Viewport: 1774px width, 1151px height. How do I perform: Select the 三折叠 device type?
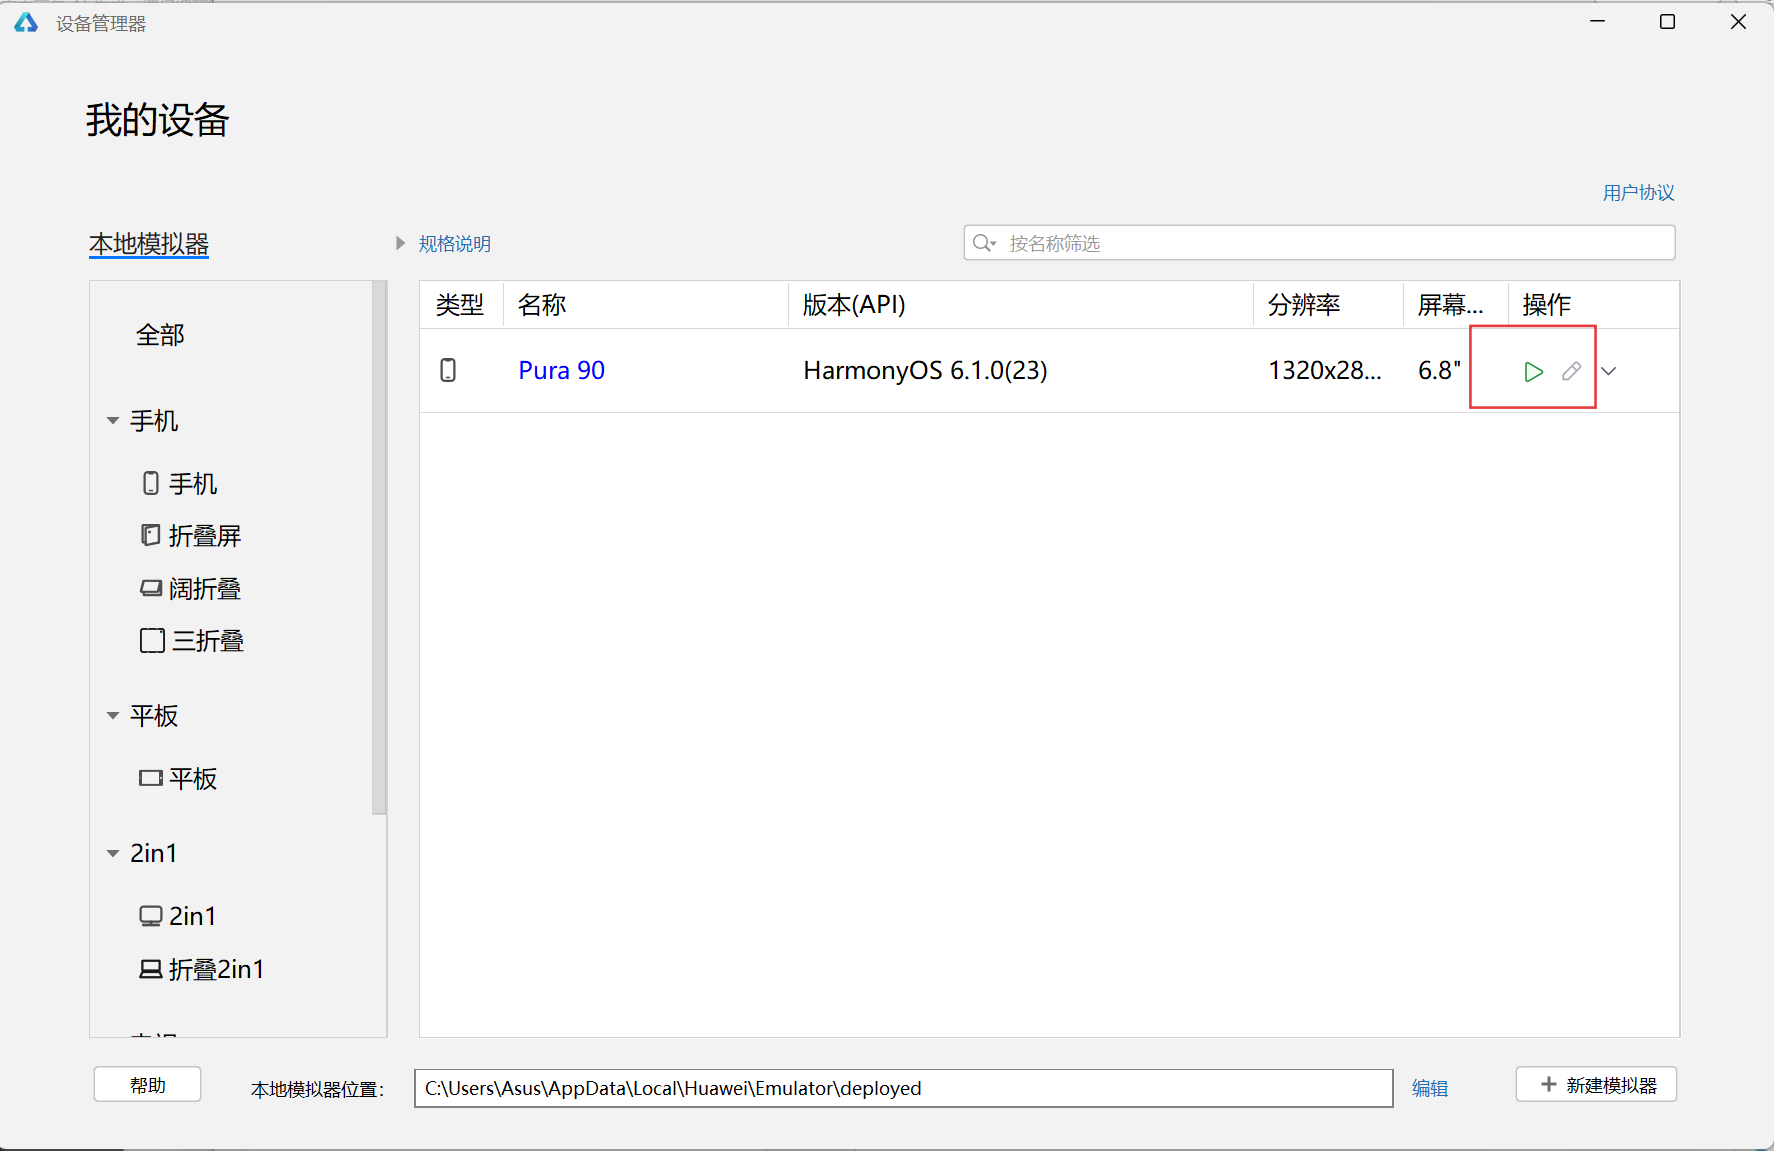coord(192,641)
